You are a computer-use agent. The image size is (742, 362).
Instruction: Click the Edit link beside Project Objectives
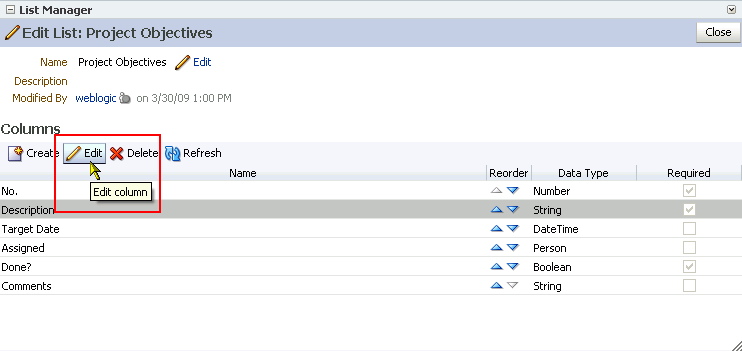coord(202,62)
